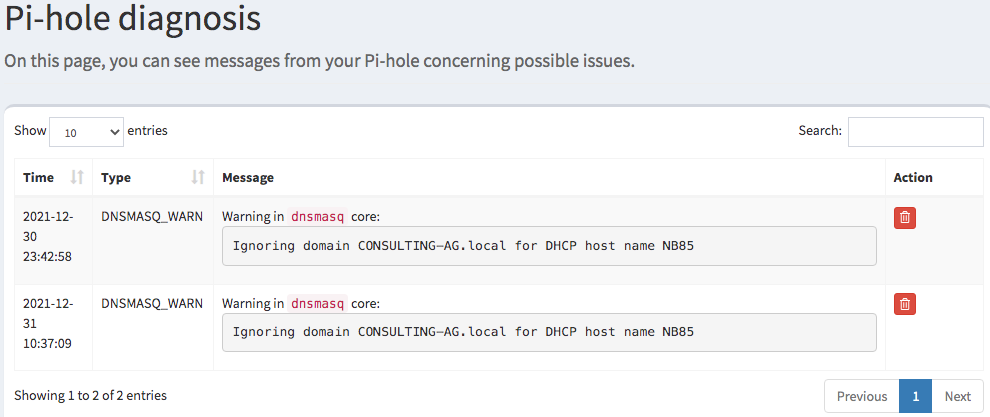Click into the Search input field

pyautogui.click(x=915, y=132)
